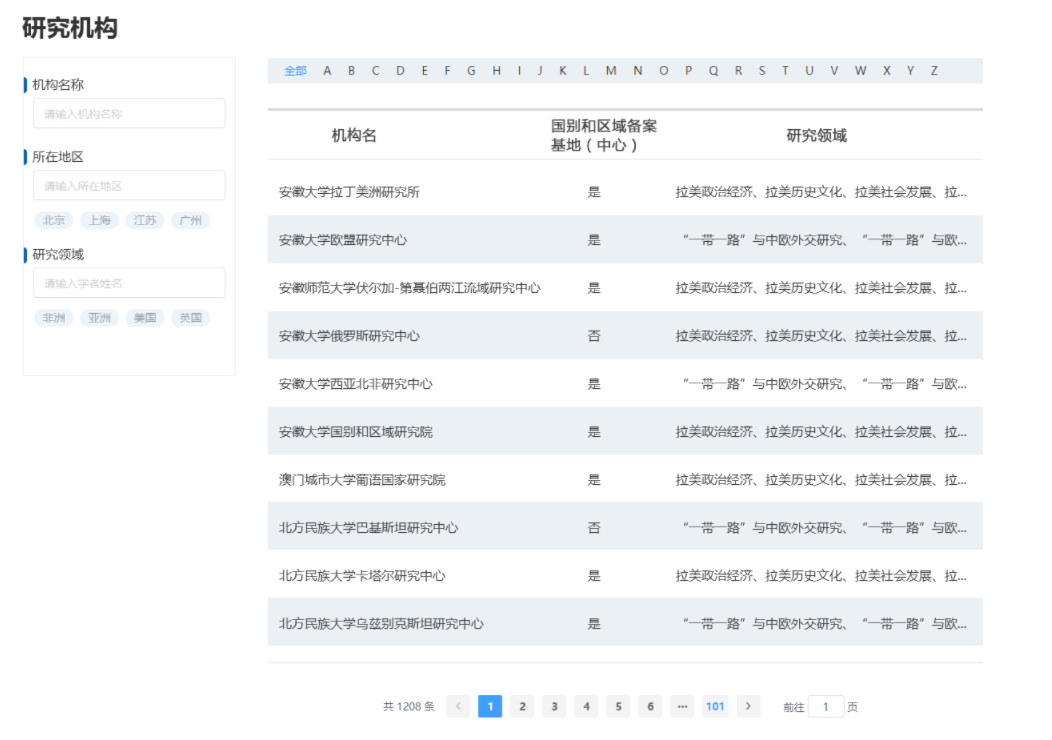
Task: Open 安徽大学俄罗斯研究中心 entry
Action: (x=625, y=335)
